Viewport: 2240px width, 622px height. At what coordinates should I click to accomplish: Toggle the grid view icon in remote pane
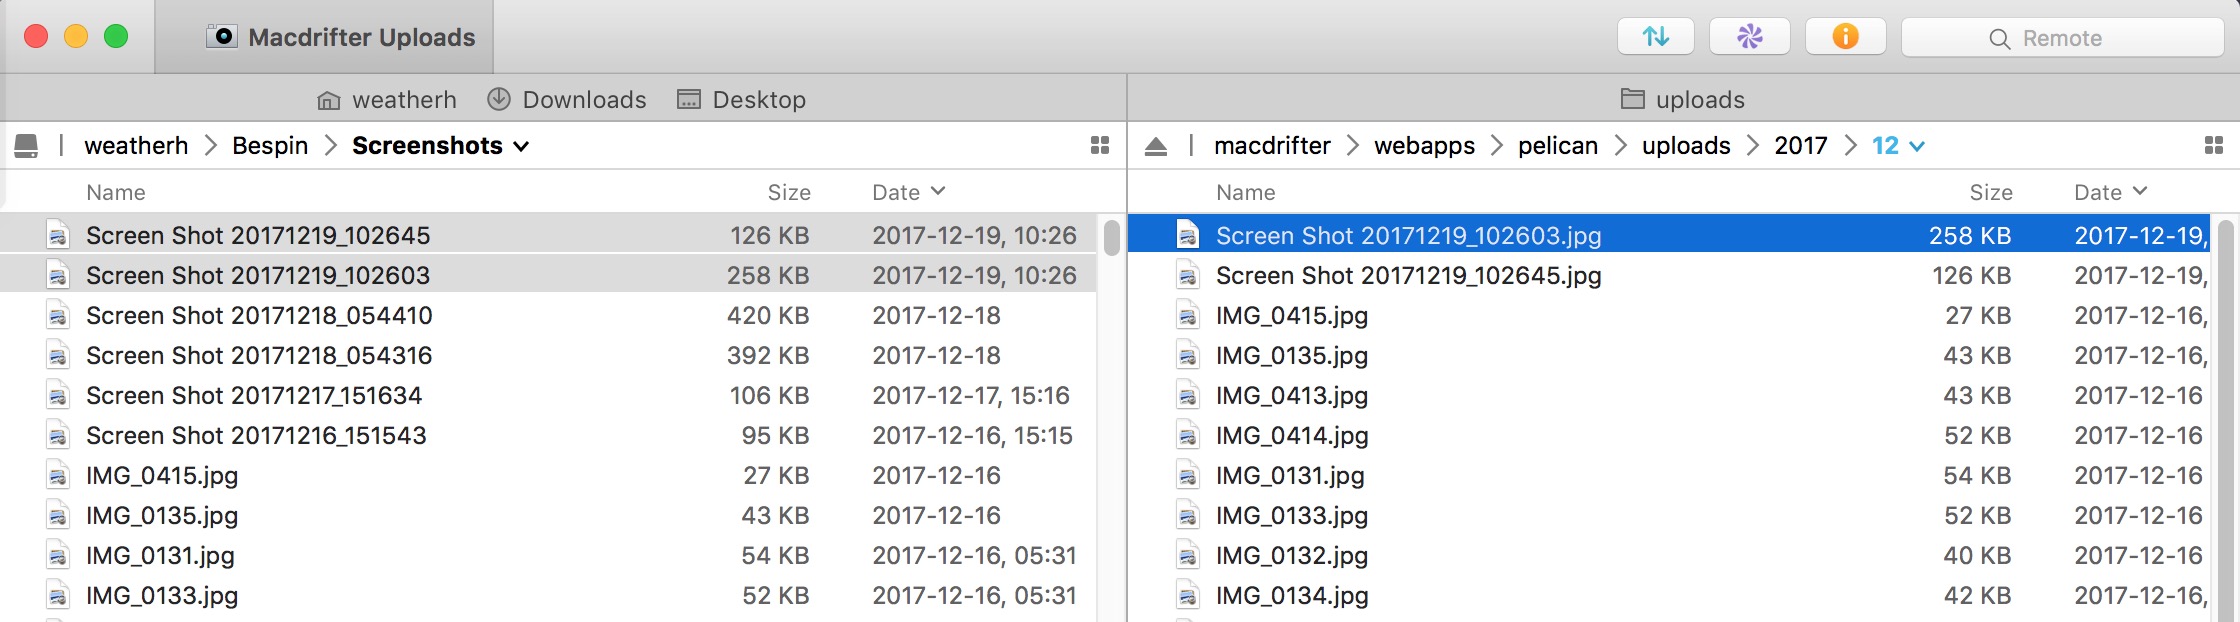pyautogui.click(x=2214, y=146)
